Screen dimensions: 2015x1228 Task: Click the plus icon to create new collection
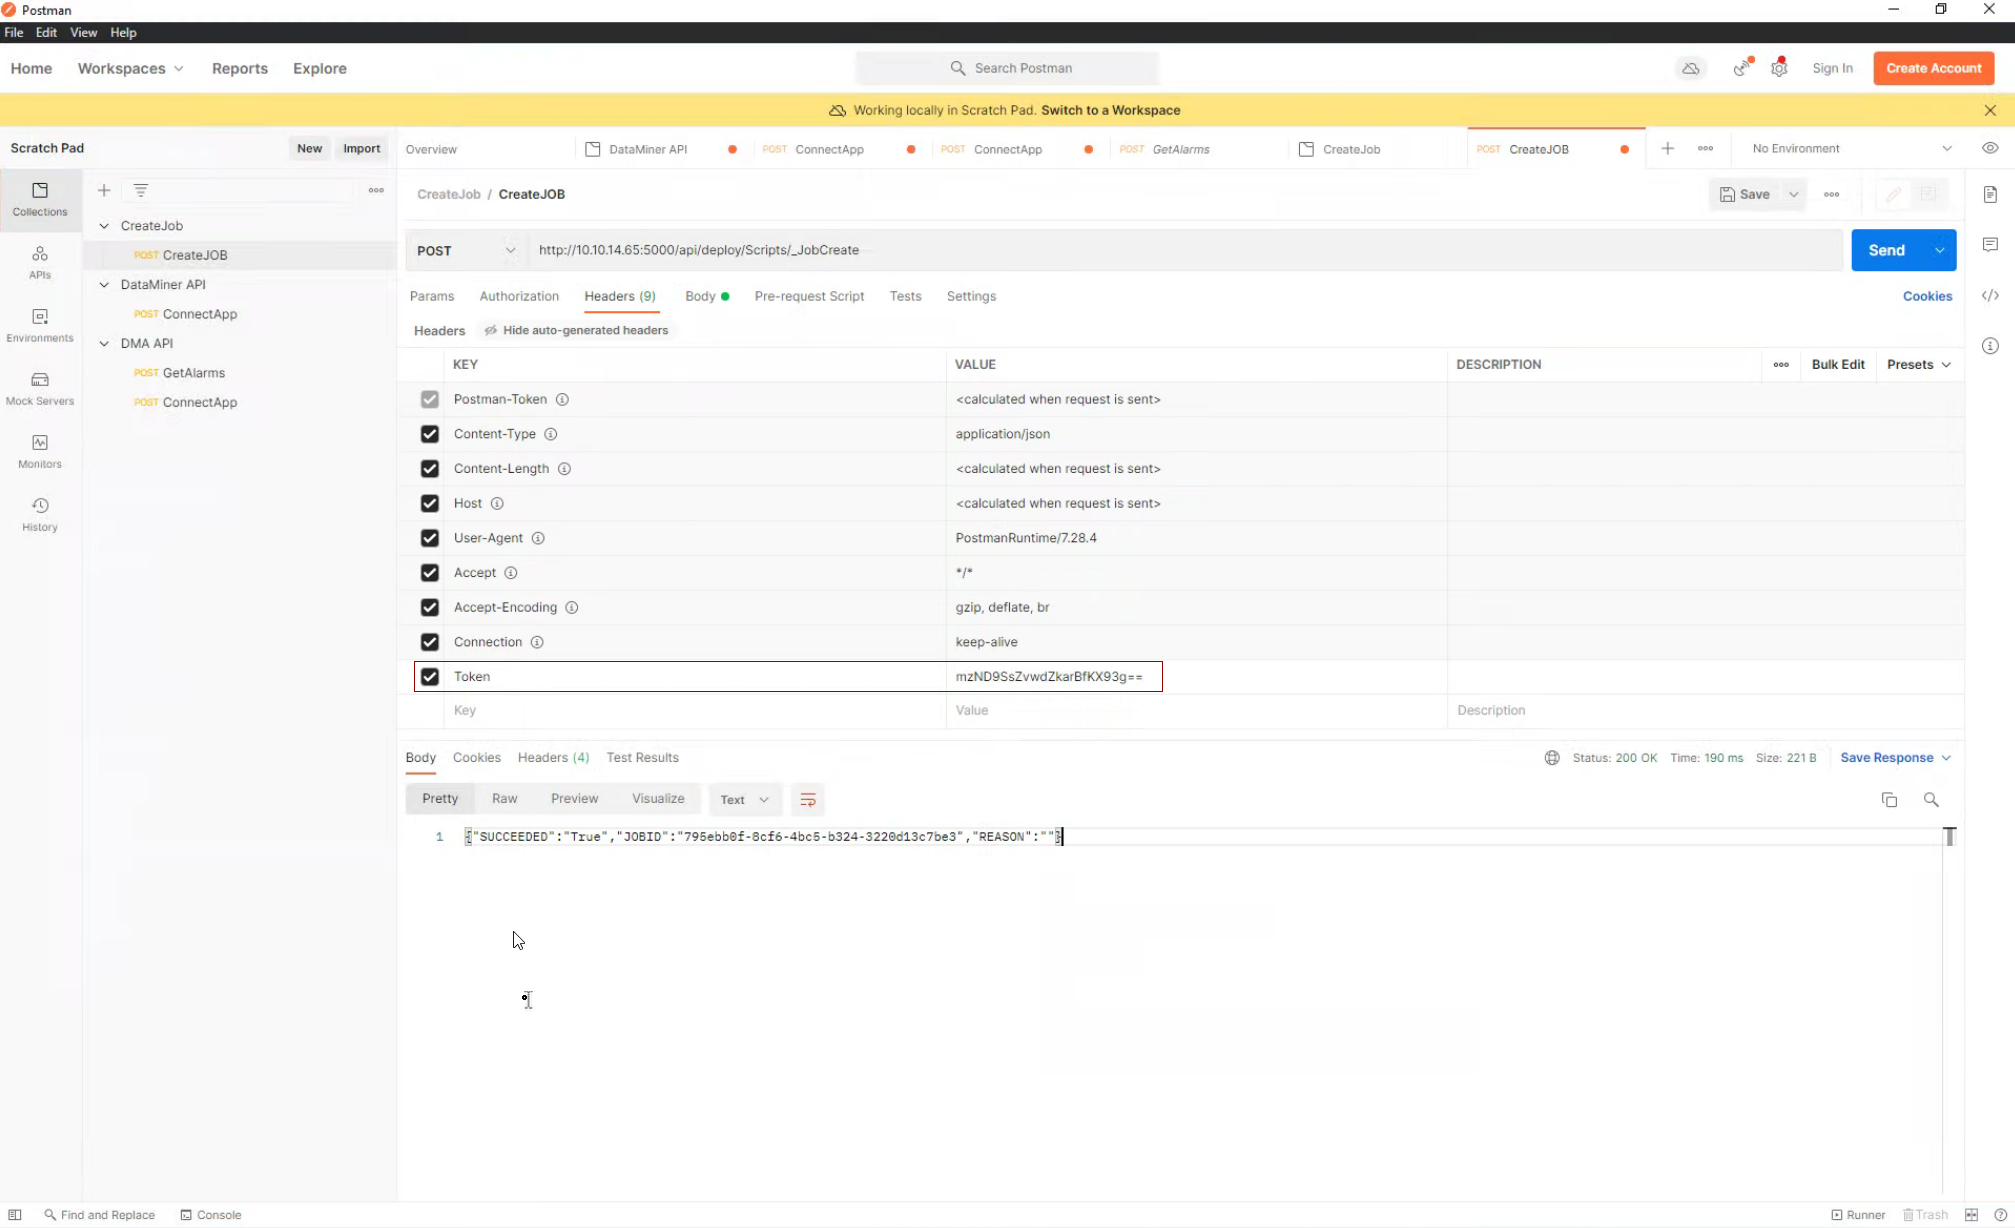[104, 190]
